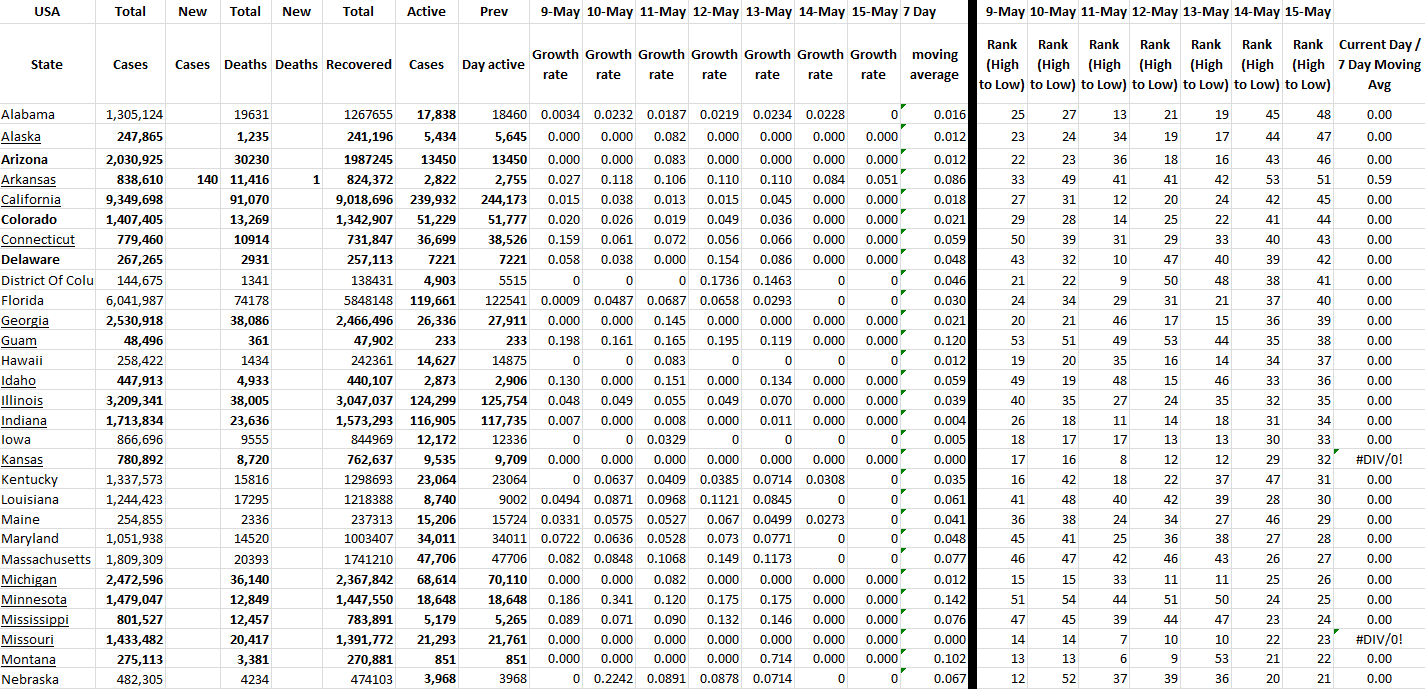Image resolution: width=1425 pixels, height=689 pixels.
Task: Select "Current Day / 7 Day Moving Avg" header
Action: coord(1378,64)
